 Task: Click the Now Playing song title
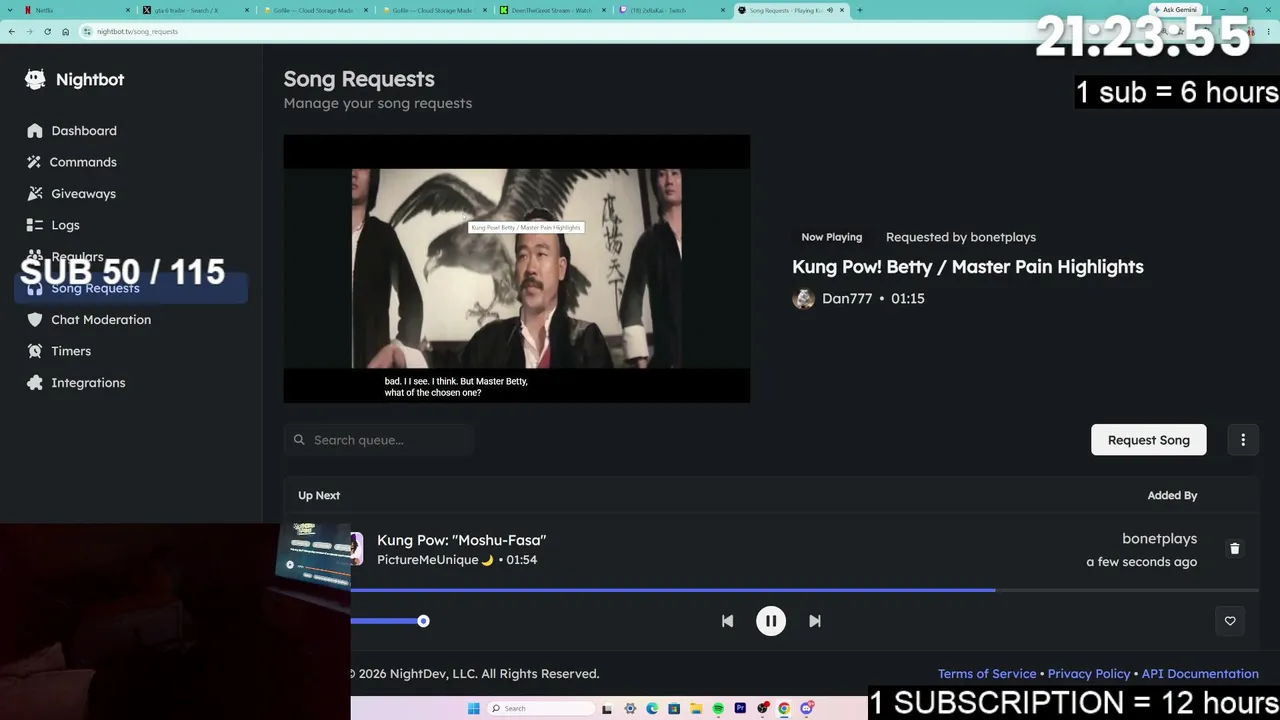click(x=968, y=267)
